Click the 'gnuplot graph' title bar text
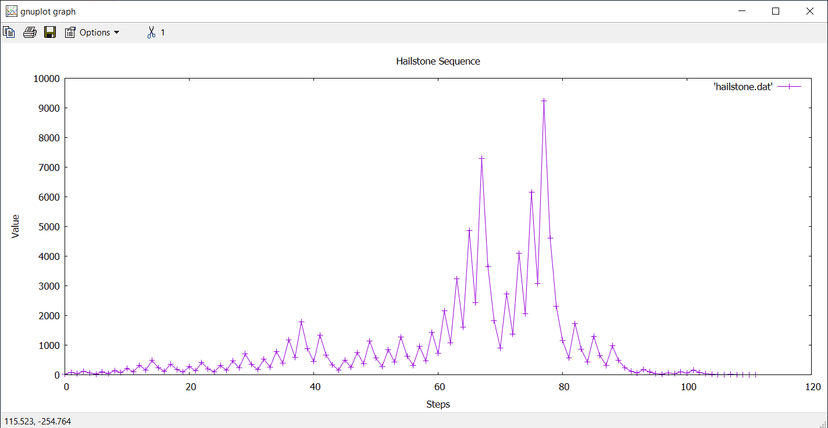The image size is (828, 428). click(50, 10)
